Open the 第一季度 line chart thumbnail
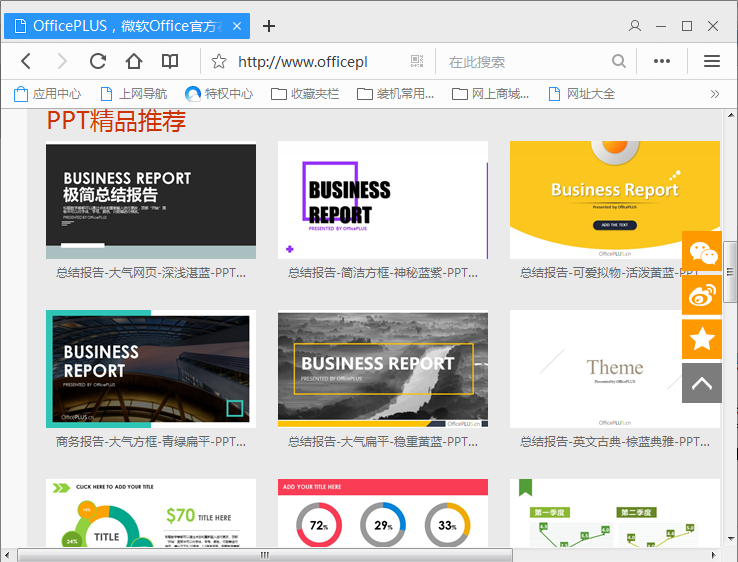The image size is (738, 562). coord(615,513)
